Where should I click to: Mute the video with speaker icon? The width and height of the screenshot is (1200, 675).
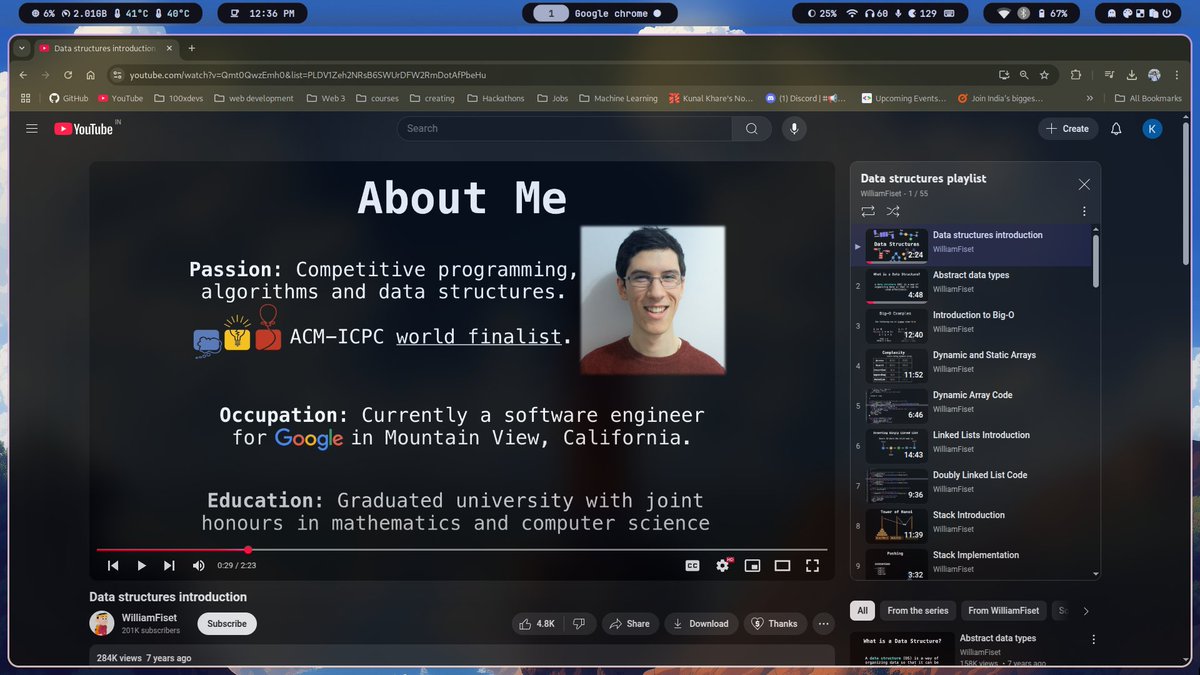click(198, 566)
